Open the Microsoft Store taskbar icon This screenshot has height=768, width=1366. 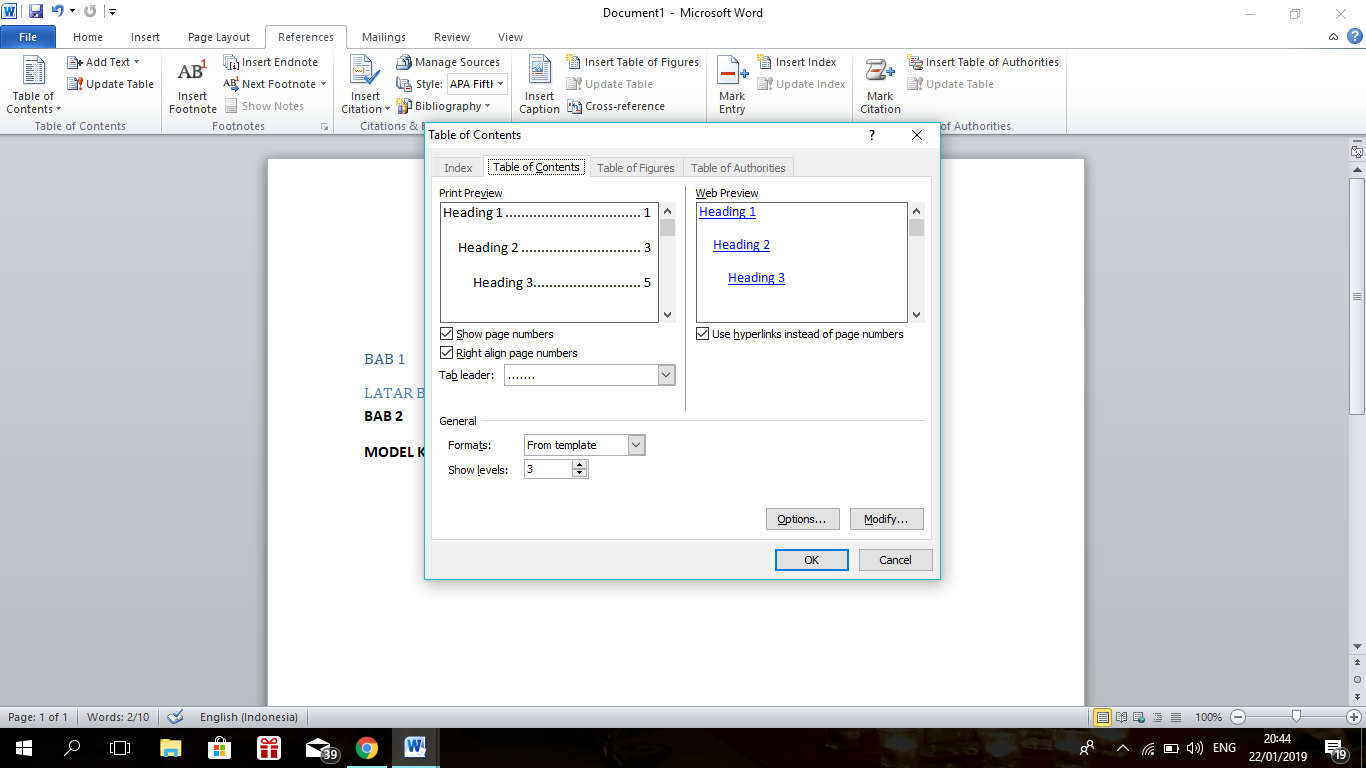[x=220, y=748]
